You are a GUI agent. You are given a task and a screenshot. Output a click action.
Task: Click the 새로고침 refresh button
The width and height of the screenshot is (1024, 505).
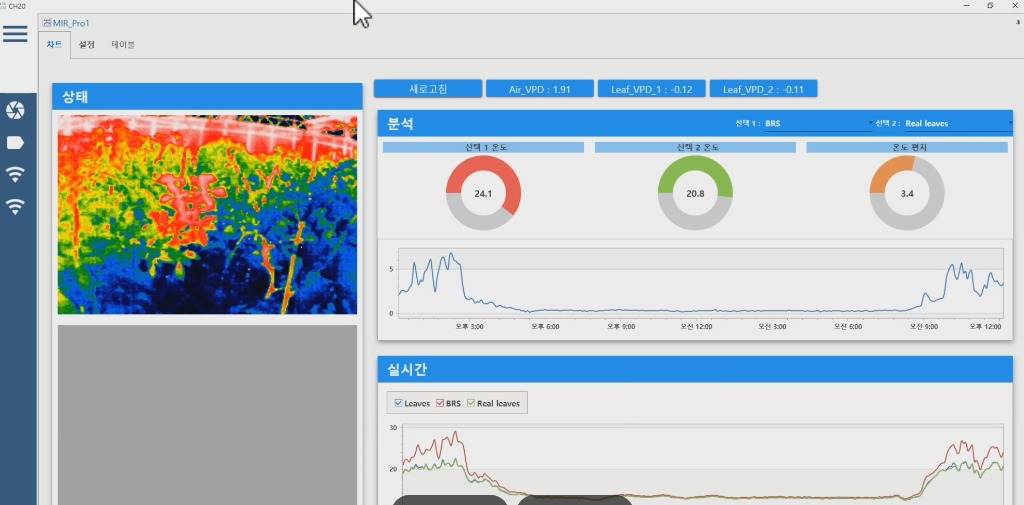point(428,89)
